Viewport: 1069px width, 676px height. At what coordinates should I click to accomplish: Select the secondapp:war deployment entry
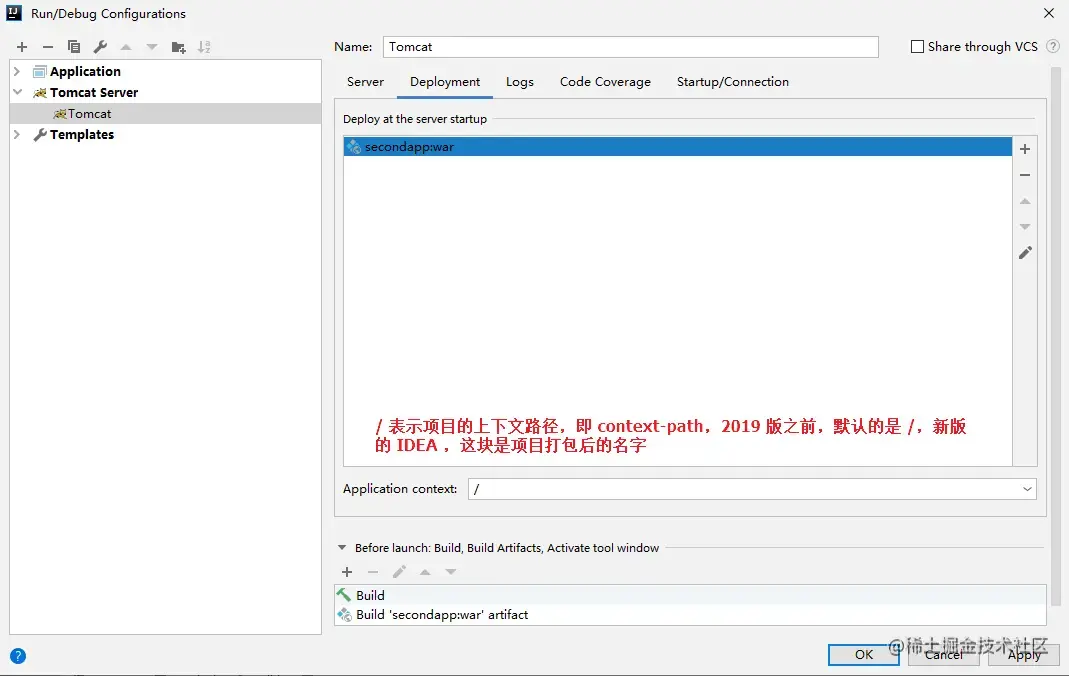tap(678, 147)
